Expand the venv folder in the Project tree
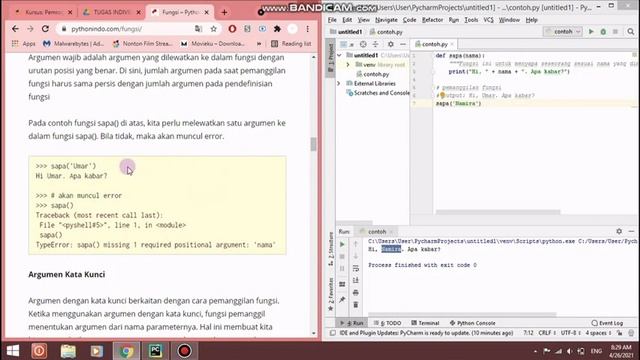Image resolution: width=640 pixels, height=360 pixels. [x=348, y=64]
